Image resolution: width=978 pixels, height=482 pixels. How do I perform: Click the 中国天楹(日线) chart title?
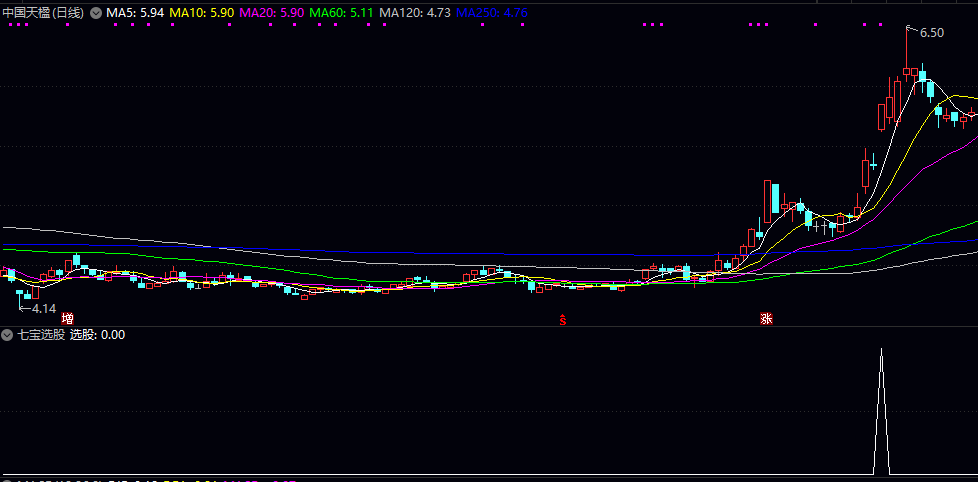(x=44, y=14)
